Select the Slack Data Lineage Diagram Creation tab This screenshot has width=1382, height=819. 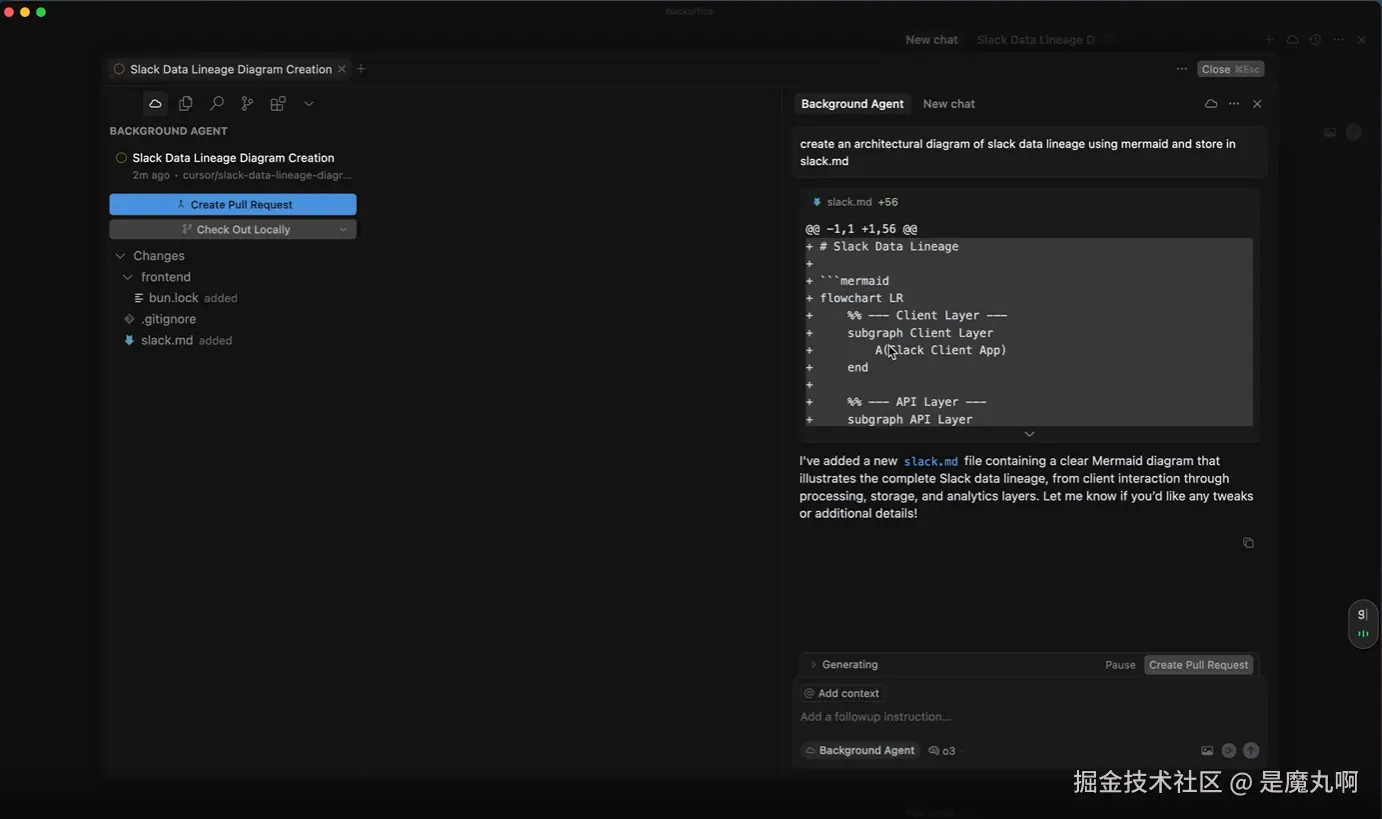(x=229, y=69)
